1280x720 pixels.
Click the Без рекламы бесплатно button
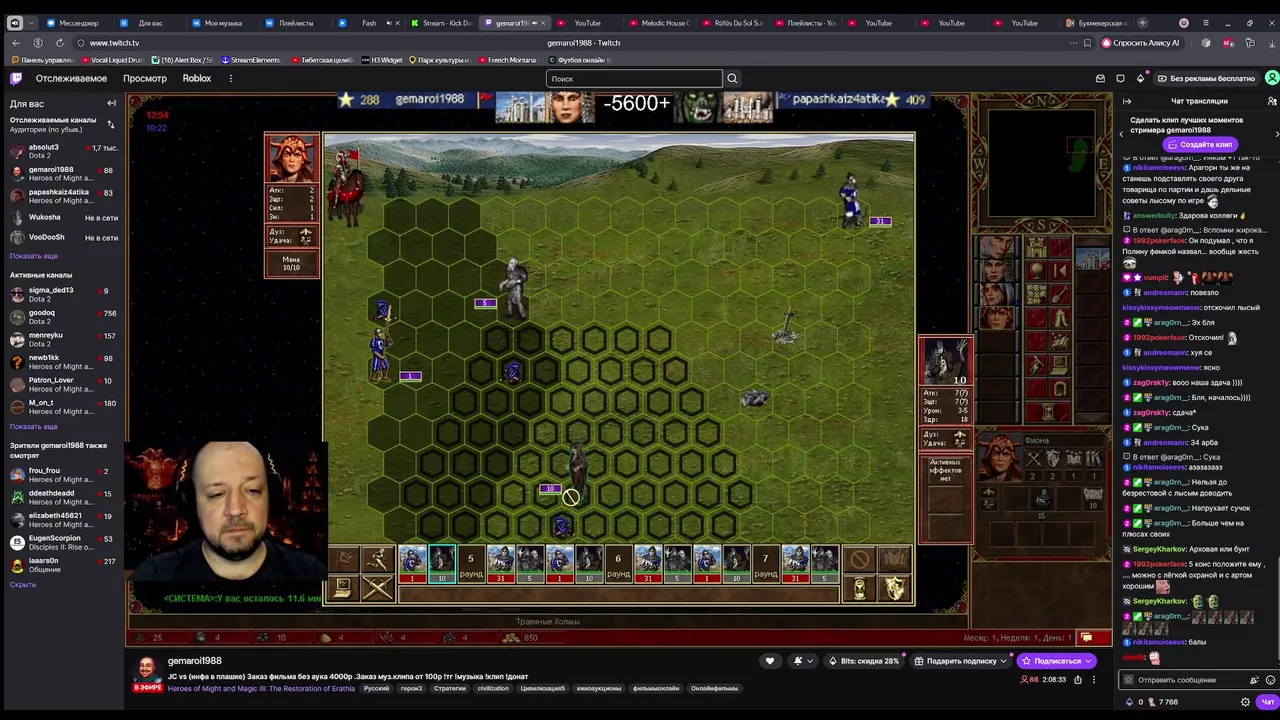click(1206, 78)
